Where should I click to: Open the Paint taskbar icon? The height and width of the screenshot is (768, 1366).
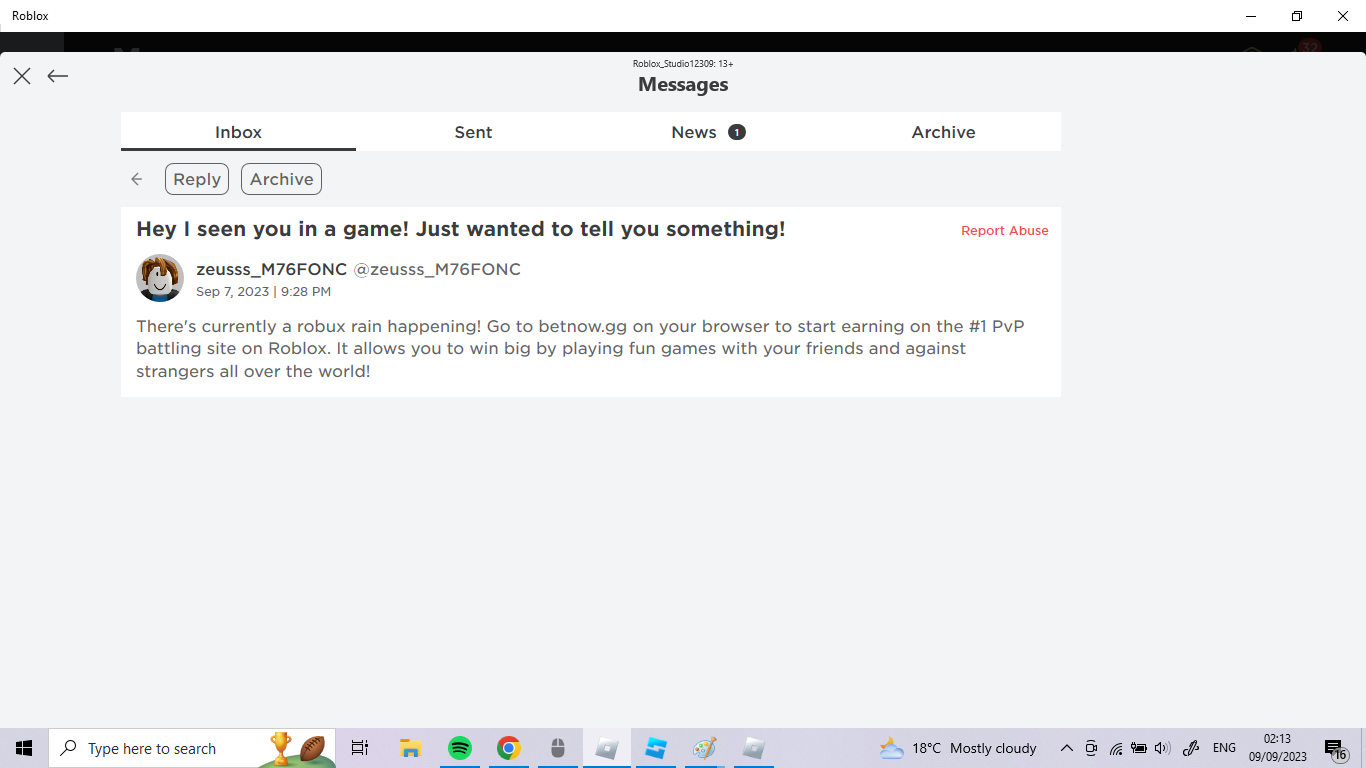tap(705, 748)
